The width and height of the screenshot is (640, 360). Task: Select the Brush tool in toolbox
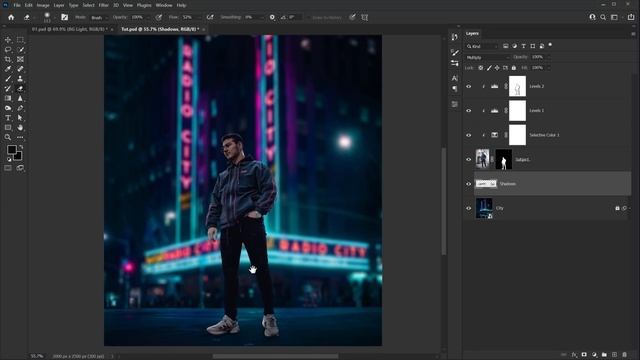point(8,79)
